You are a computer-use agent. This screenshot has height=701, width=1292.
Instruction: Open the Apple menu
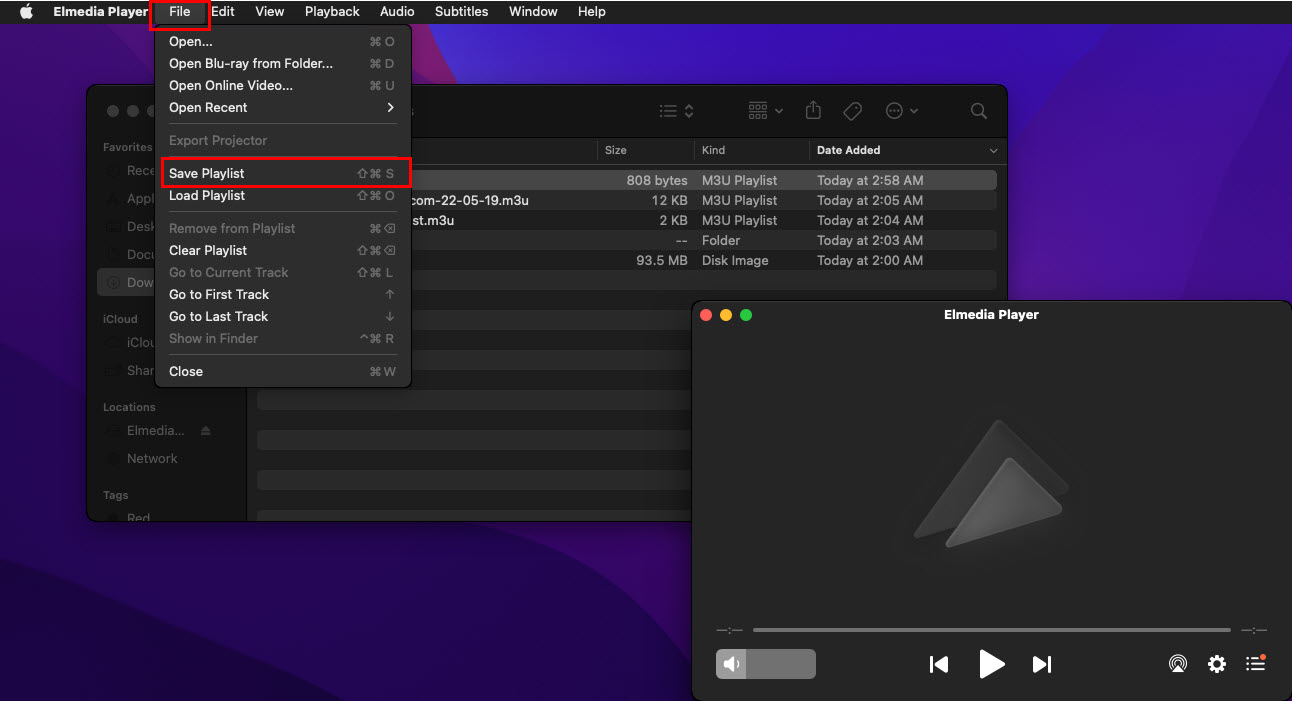pyautogui.click(x=26, y=11)
